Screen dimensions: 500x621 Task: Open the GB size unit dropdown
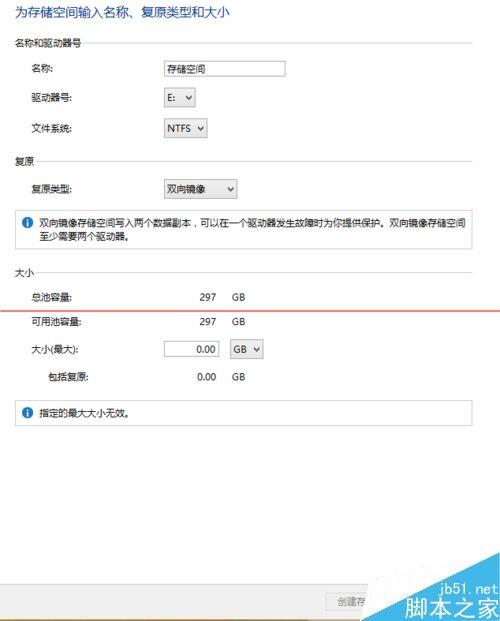click(x=246, y=349)
